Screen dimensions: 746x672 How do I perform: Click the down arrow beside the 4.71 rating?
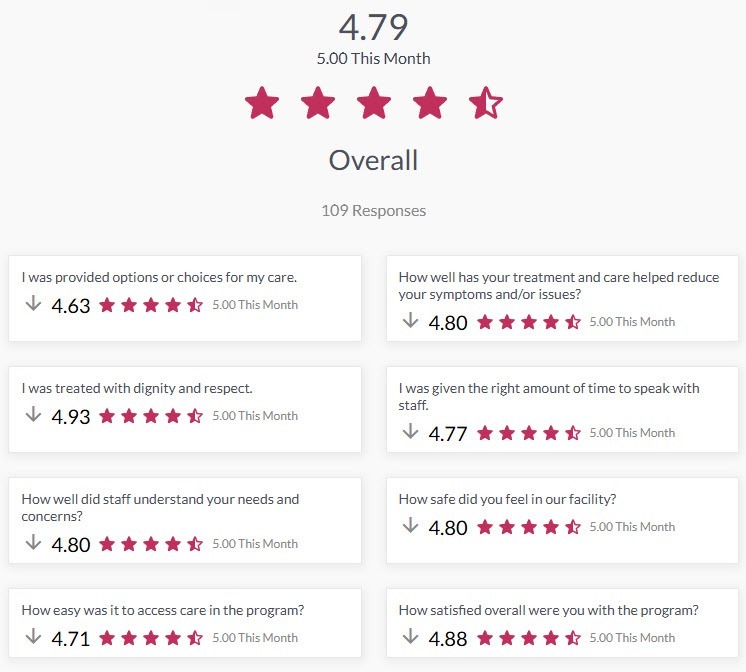(33, 636)
